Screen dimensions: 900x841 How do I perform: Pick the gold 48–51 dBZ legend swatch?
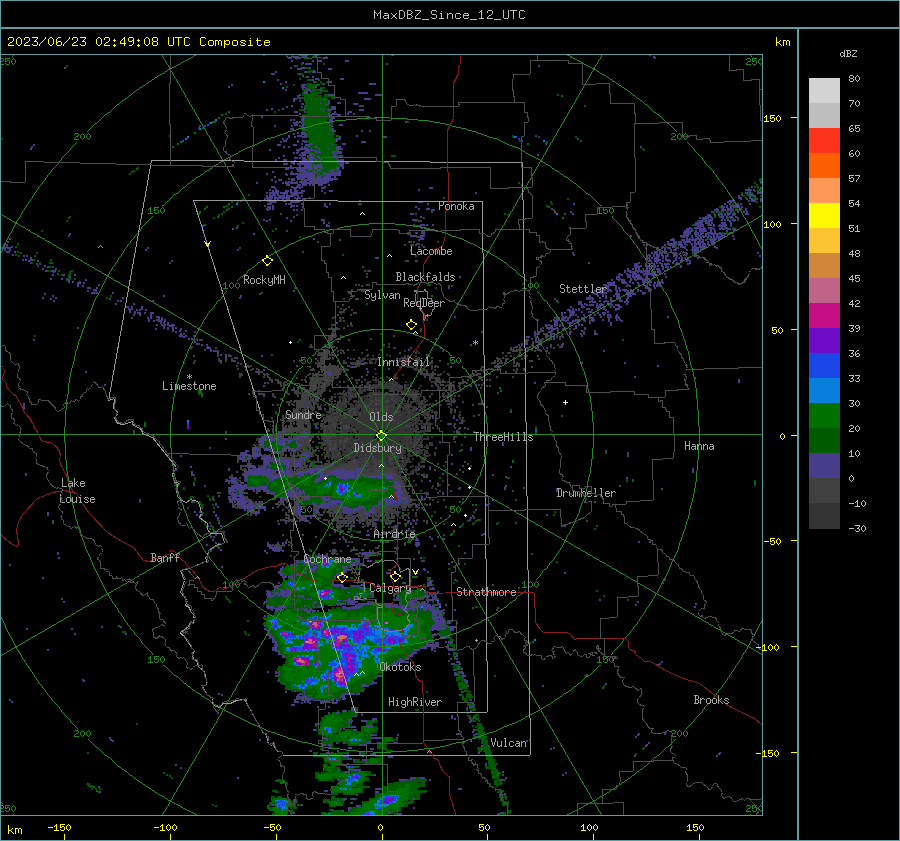824,241
